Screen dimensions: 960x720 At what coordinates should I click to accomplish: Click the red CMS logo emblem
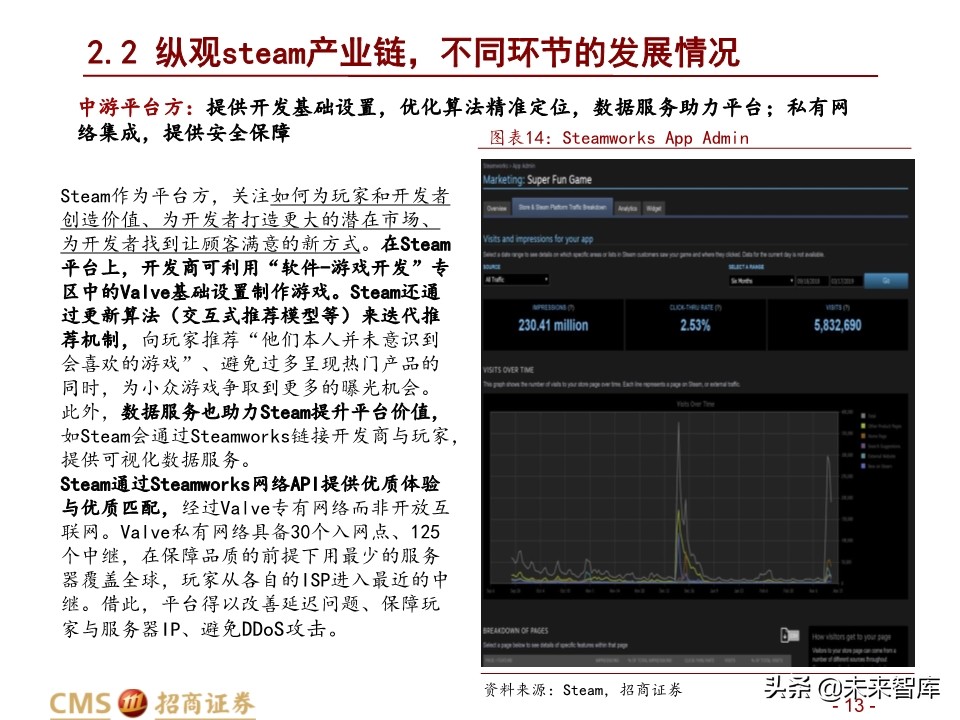pyautogui.click(x=132, y=700)
